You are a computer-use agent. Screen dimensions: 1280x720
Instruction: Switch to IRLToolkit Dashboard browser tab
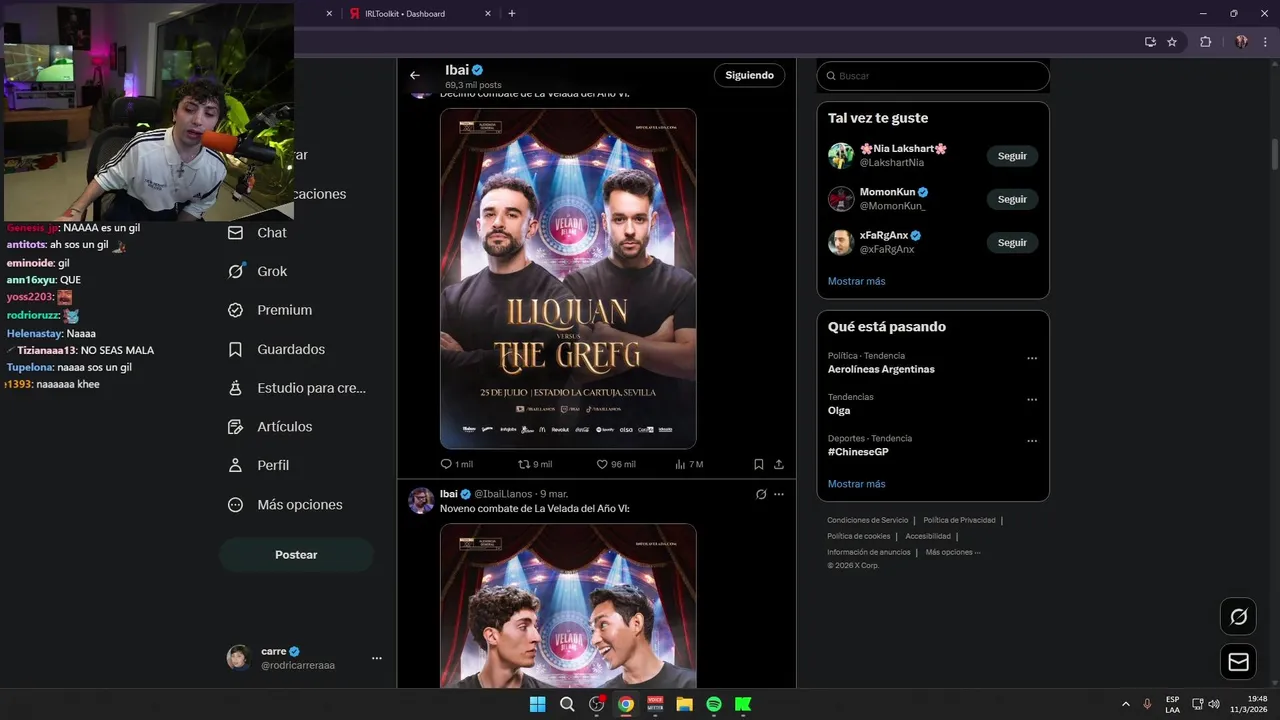(x=420, y=14)
